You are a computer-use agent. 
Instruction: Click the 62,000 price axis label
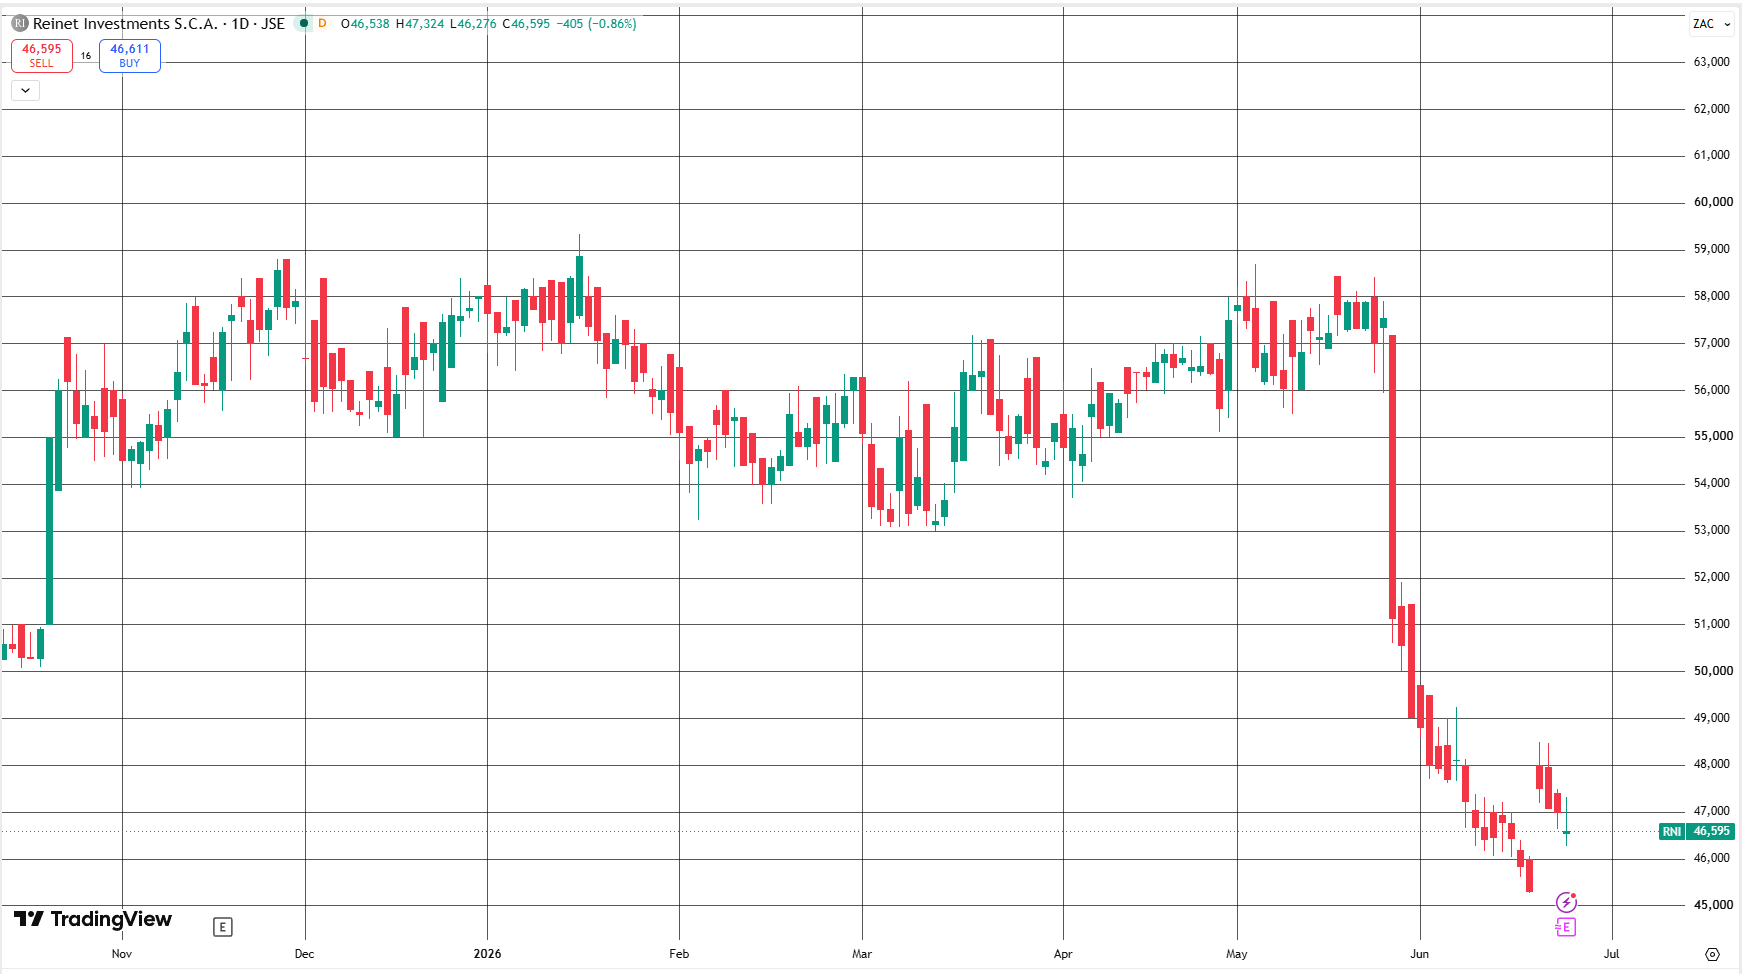point(1712,109)
